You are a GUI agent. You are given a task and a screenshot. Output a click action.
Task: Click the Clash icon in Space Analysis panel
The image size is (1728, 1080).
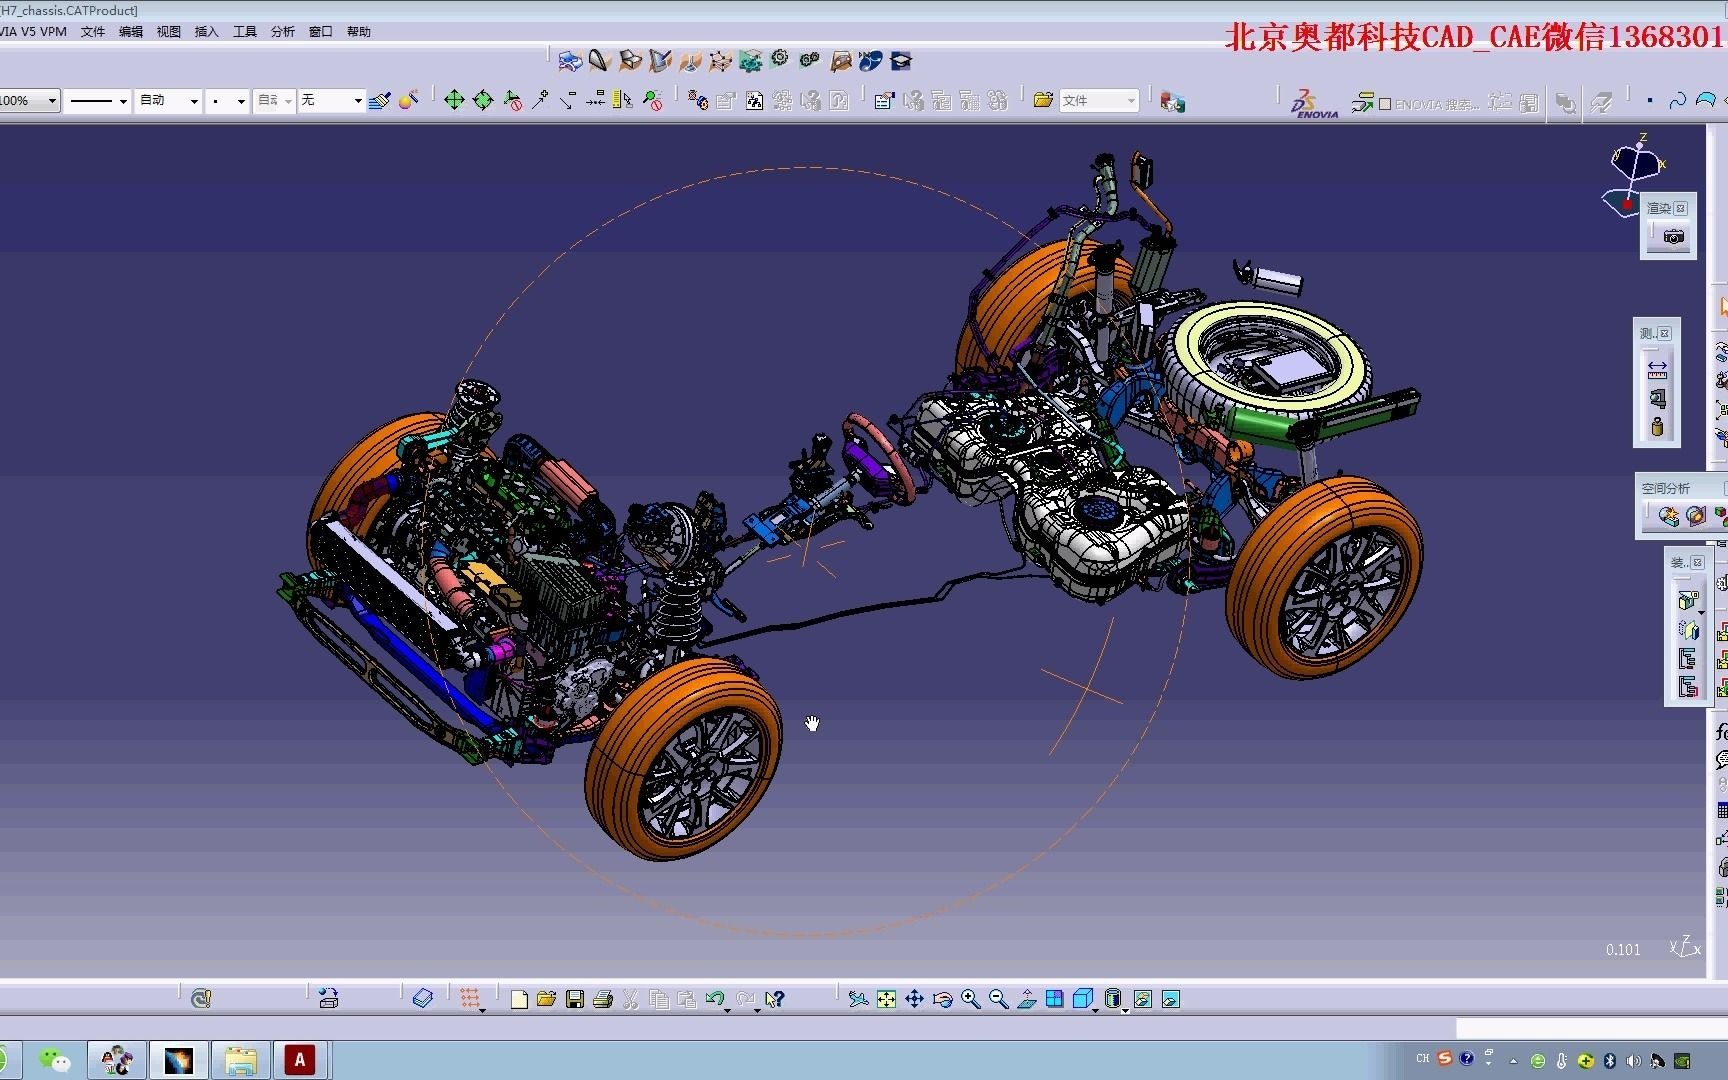click(x=1668, y=516)
